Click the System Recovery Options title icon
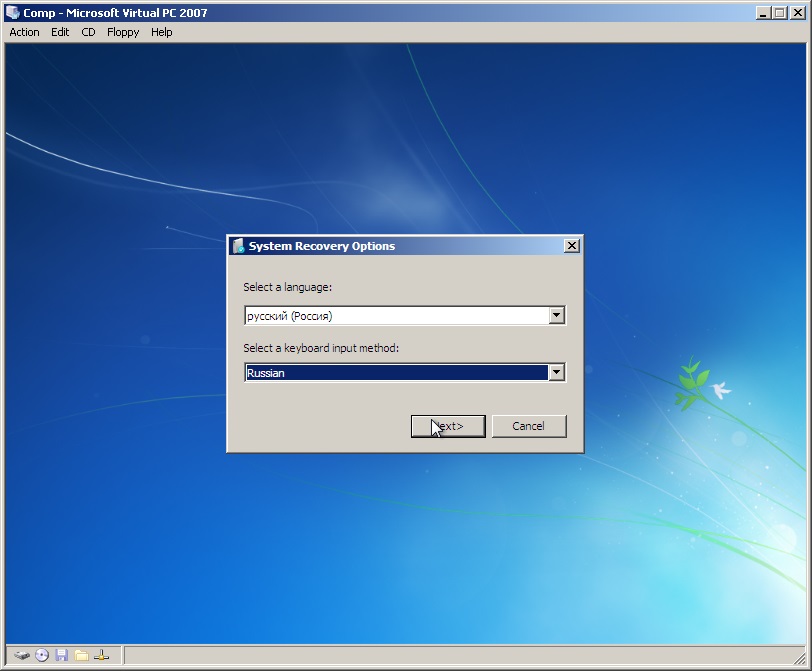This screenshot has width=812, height=671. [x=238, y=246]
